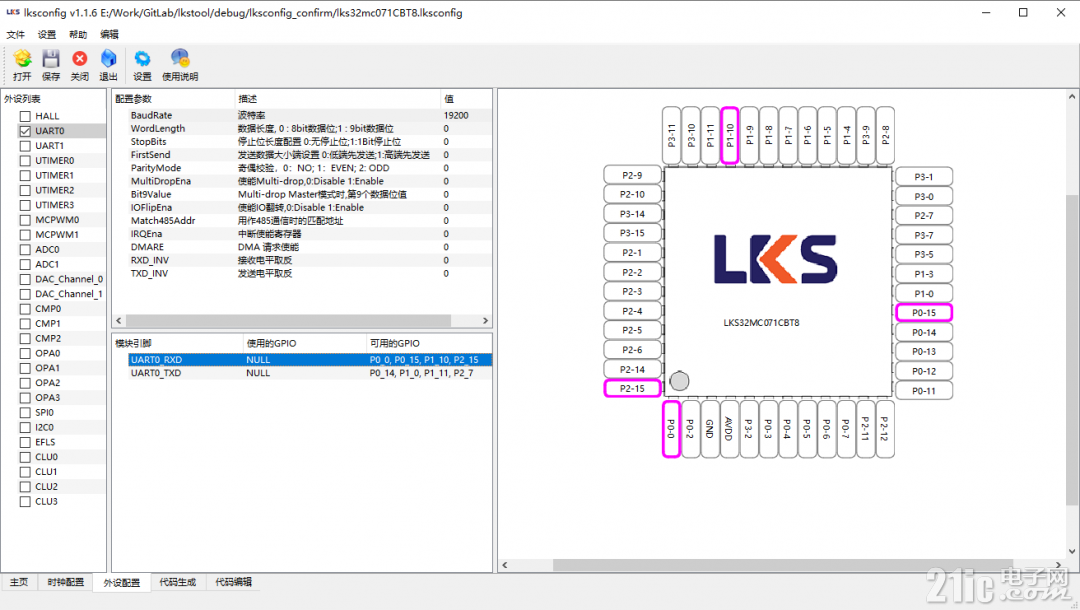Viewport: 1080px width, 610px height.
Task: Click the chip view scroll down arrow
Action: coord(1072,551)
